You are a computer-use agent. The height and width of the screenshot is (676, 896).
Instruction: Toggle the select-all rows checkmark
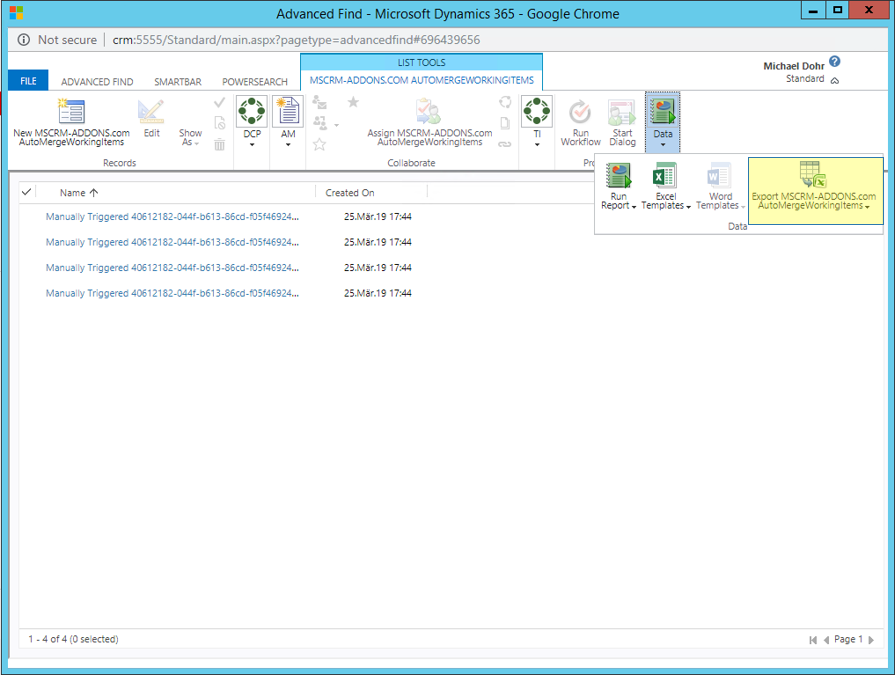click(26, 192)
